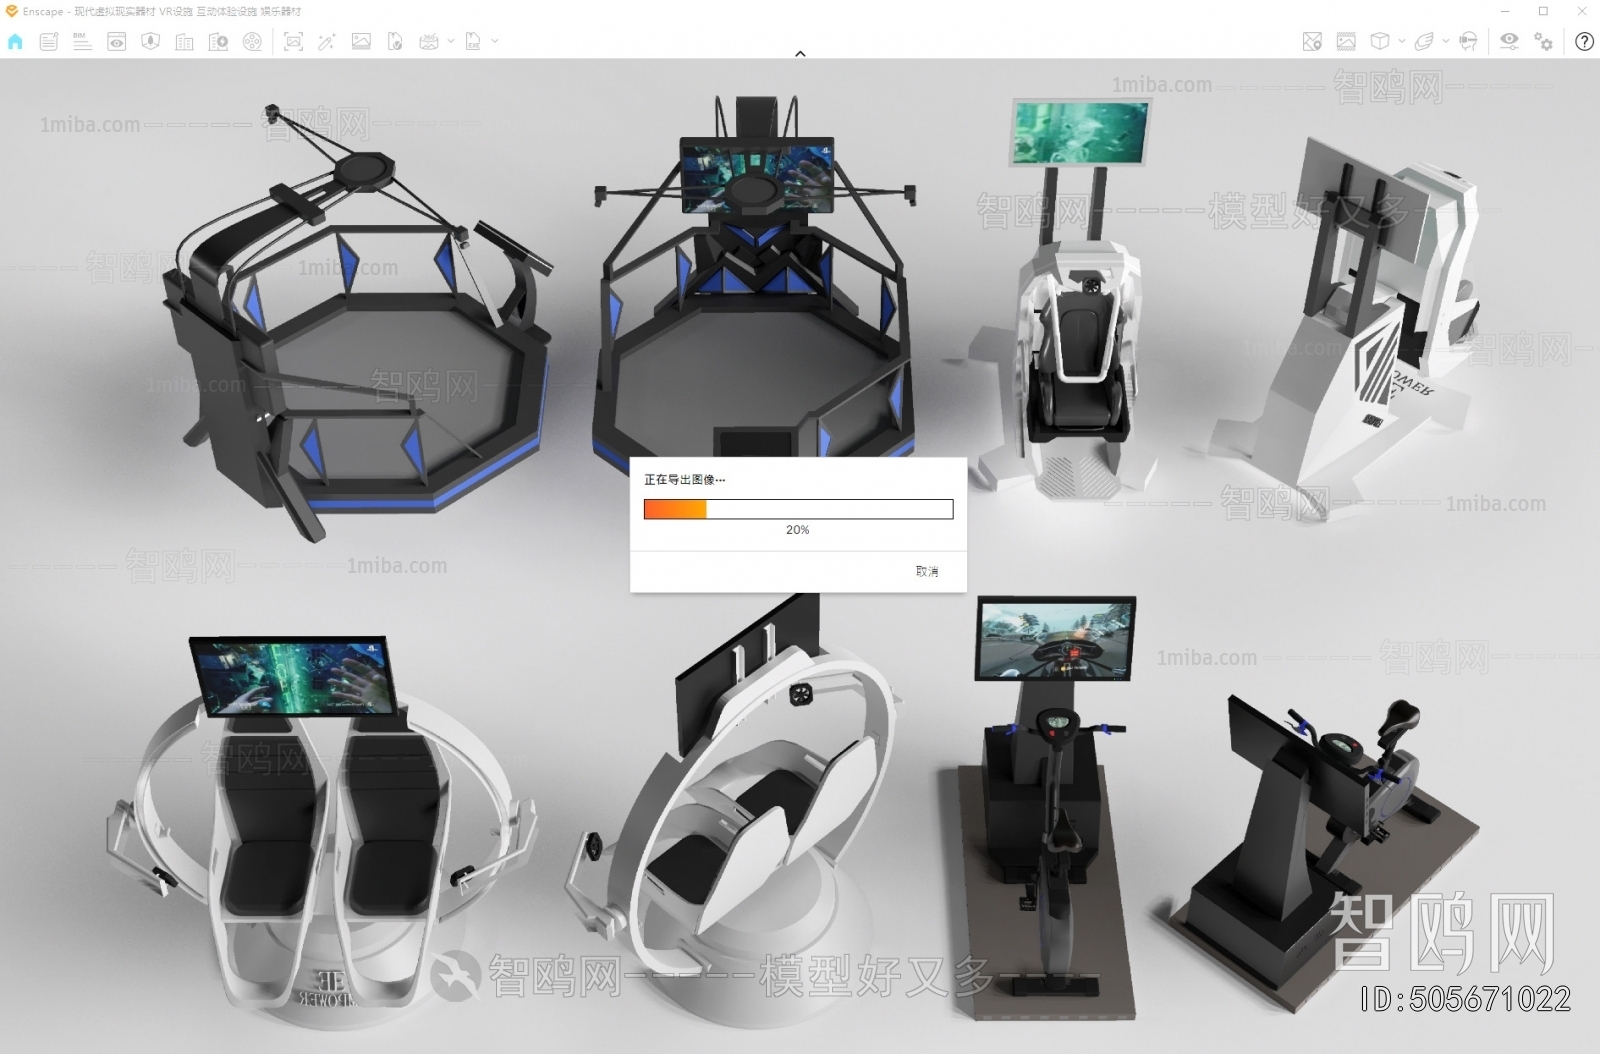Screen dimensions: 1600x1054
Task: Toggle the VR headset mode
Action: (x=1468, y=41)
